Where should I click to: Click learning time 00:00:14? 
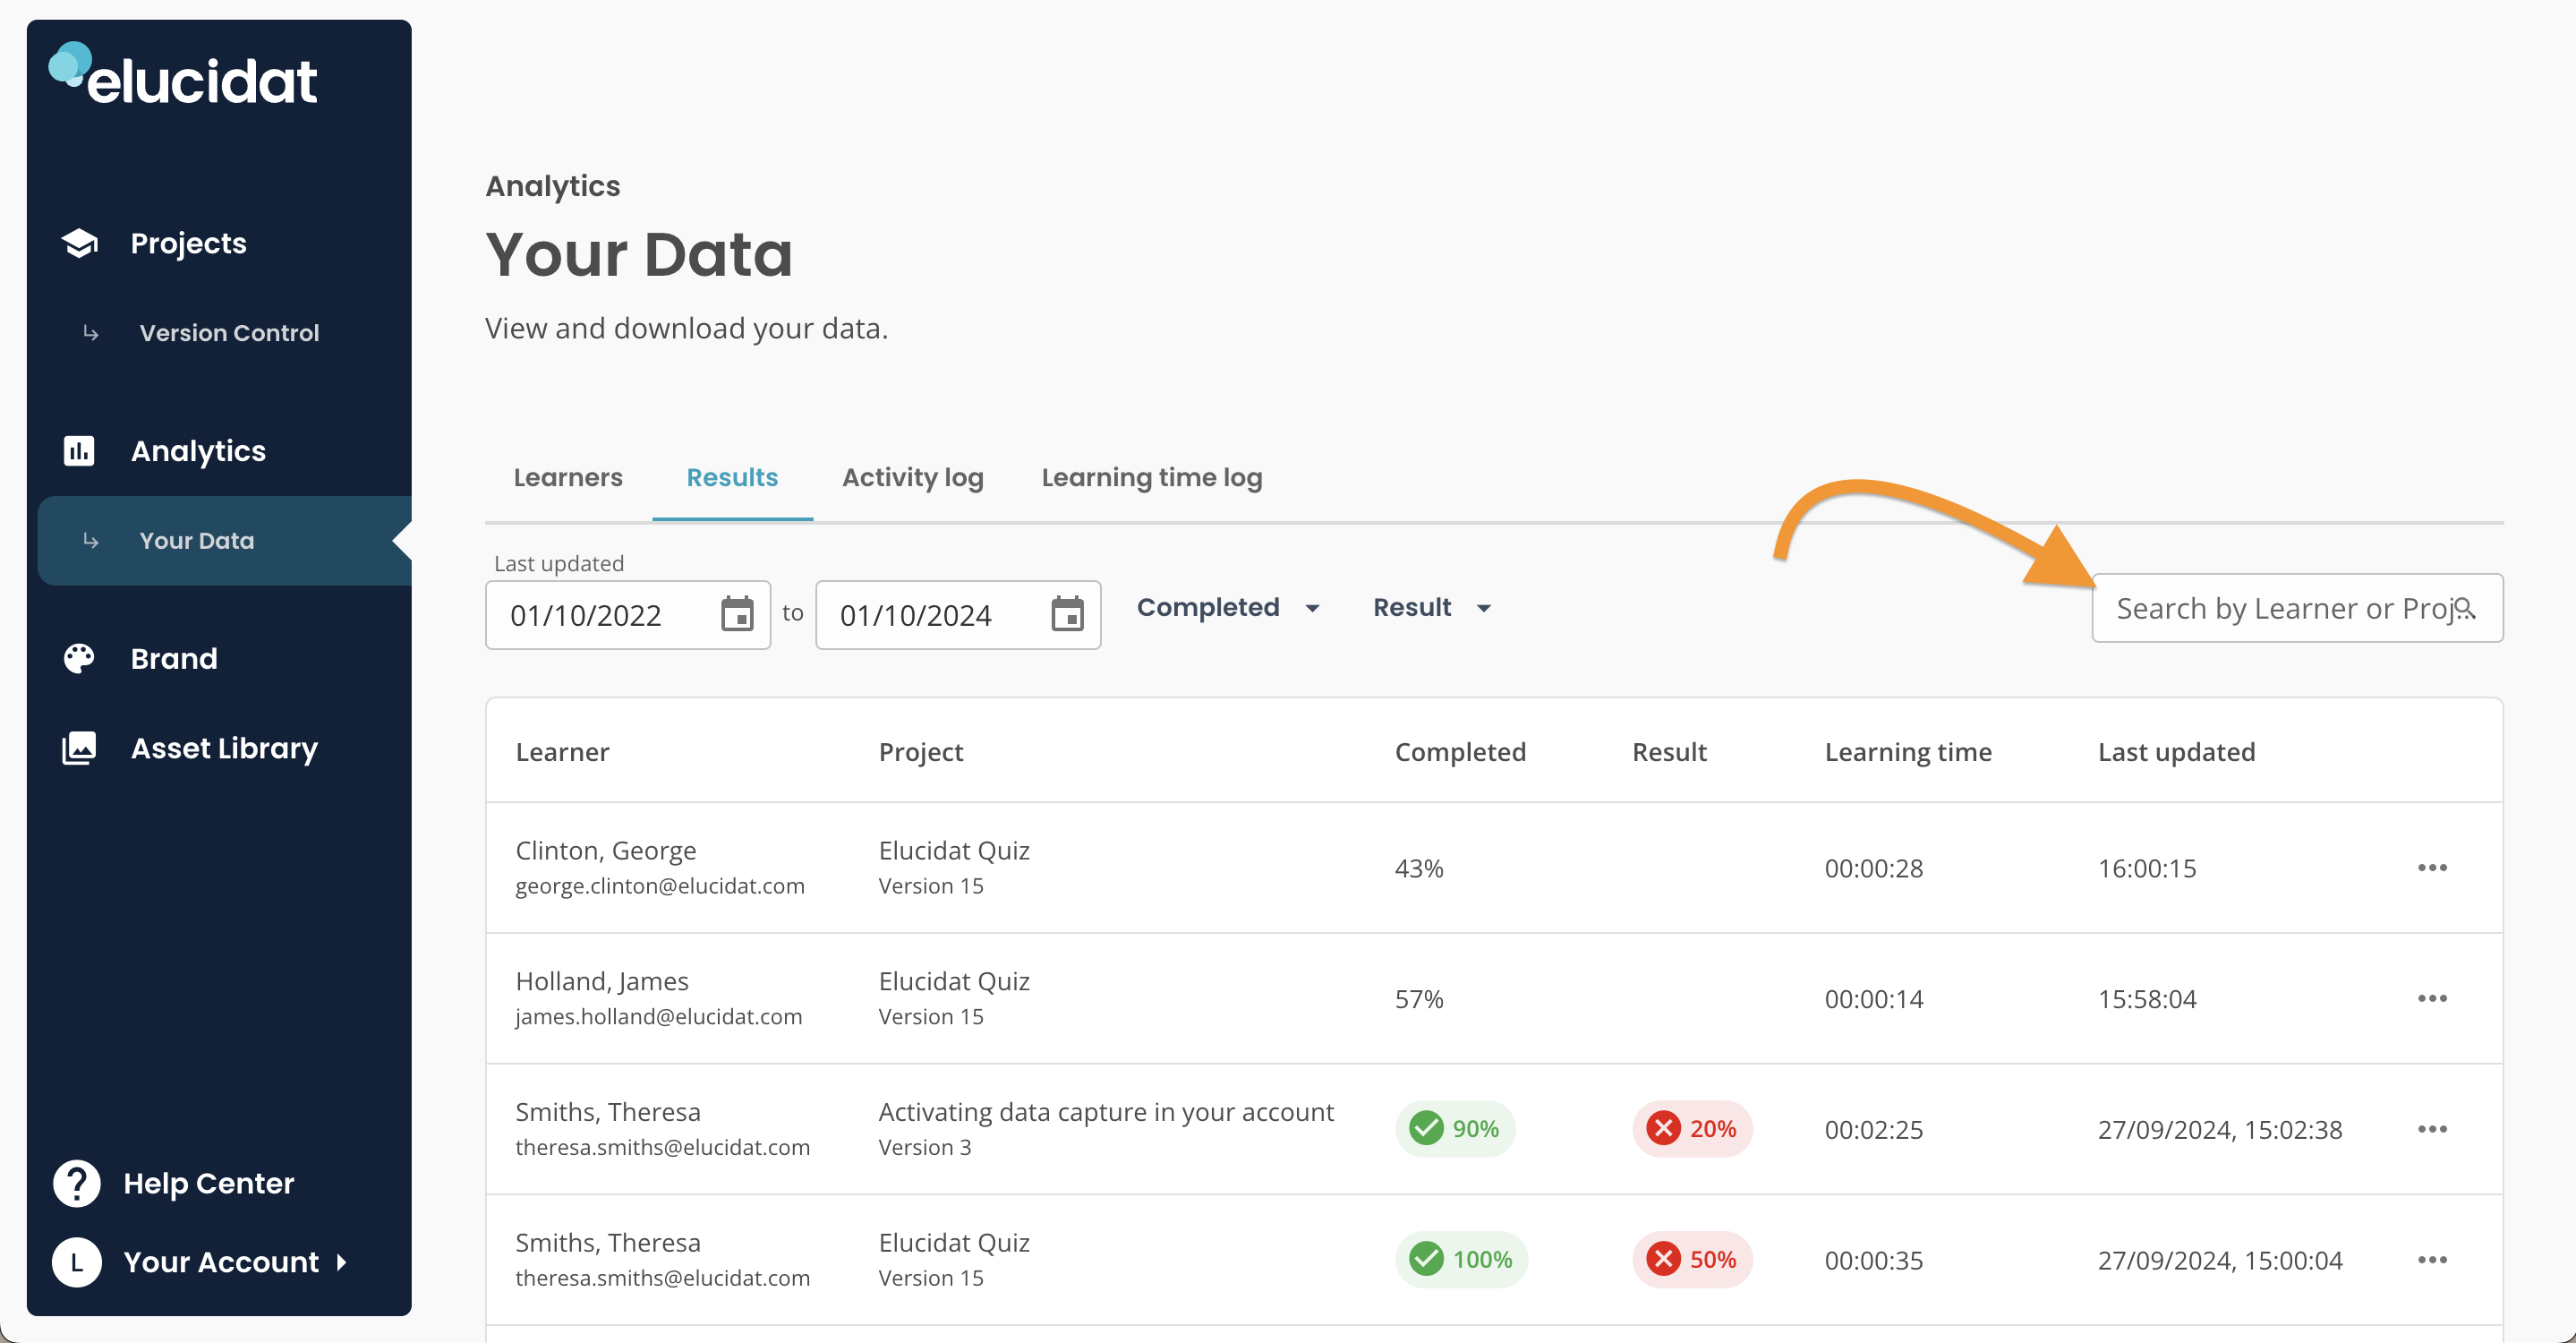click(x=1873, y=999)
